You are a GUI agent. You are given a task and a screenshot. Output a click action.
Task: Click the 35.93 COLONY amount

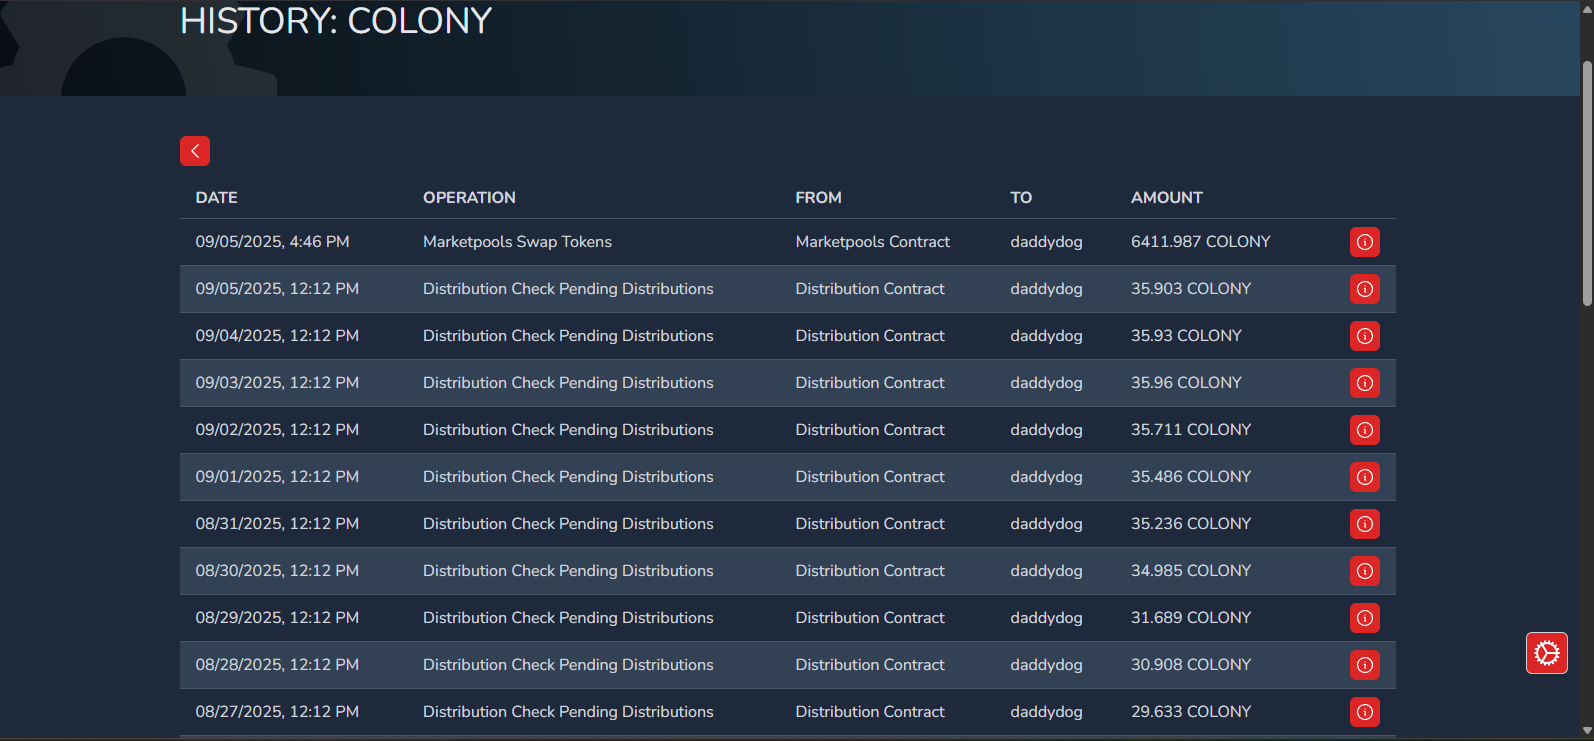click(x=1186, y=336)
